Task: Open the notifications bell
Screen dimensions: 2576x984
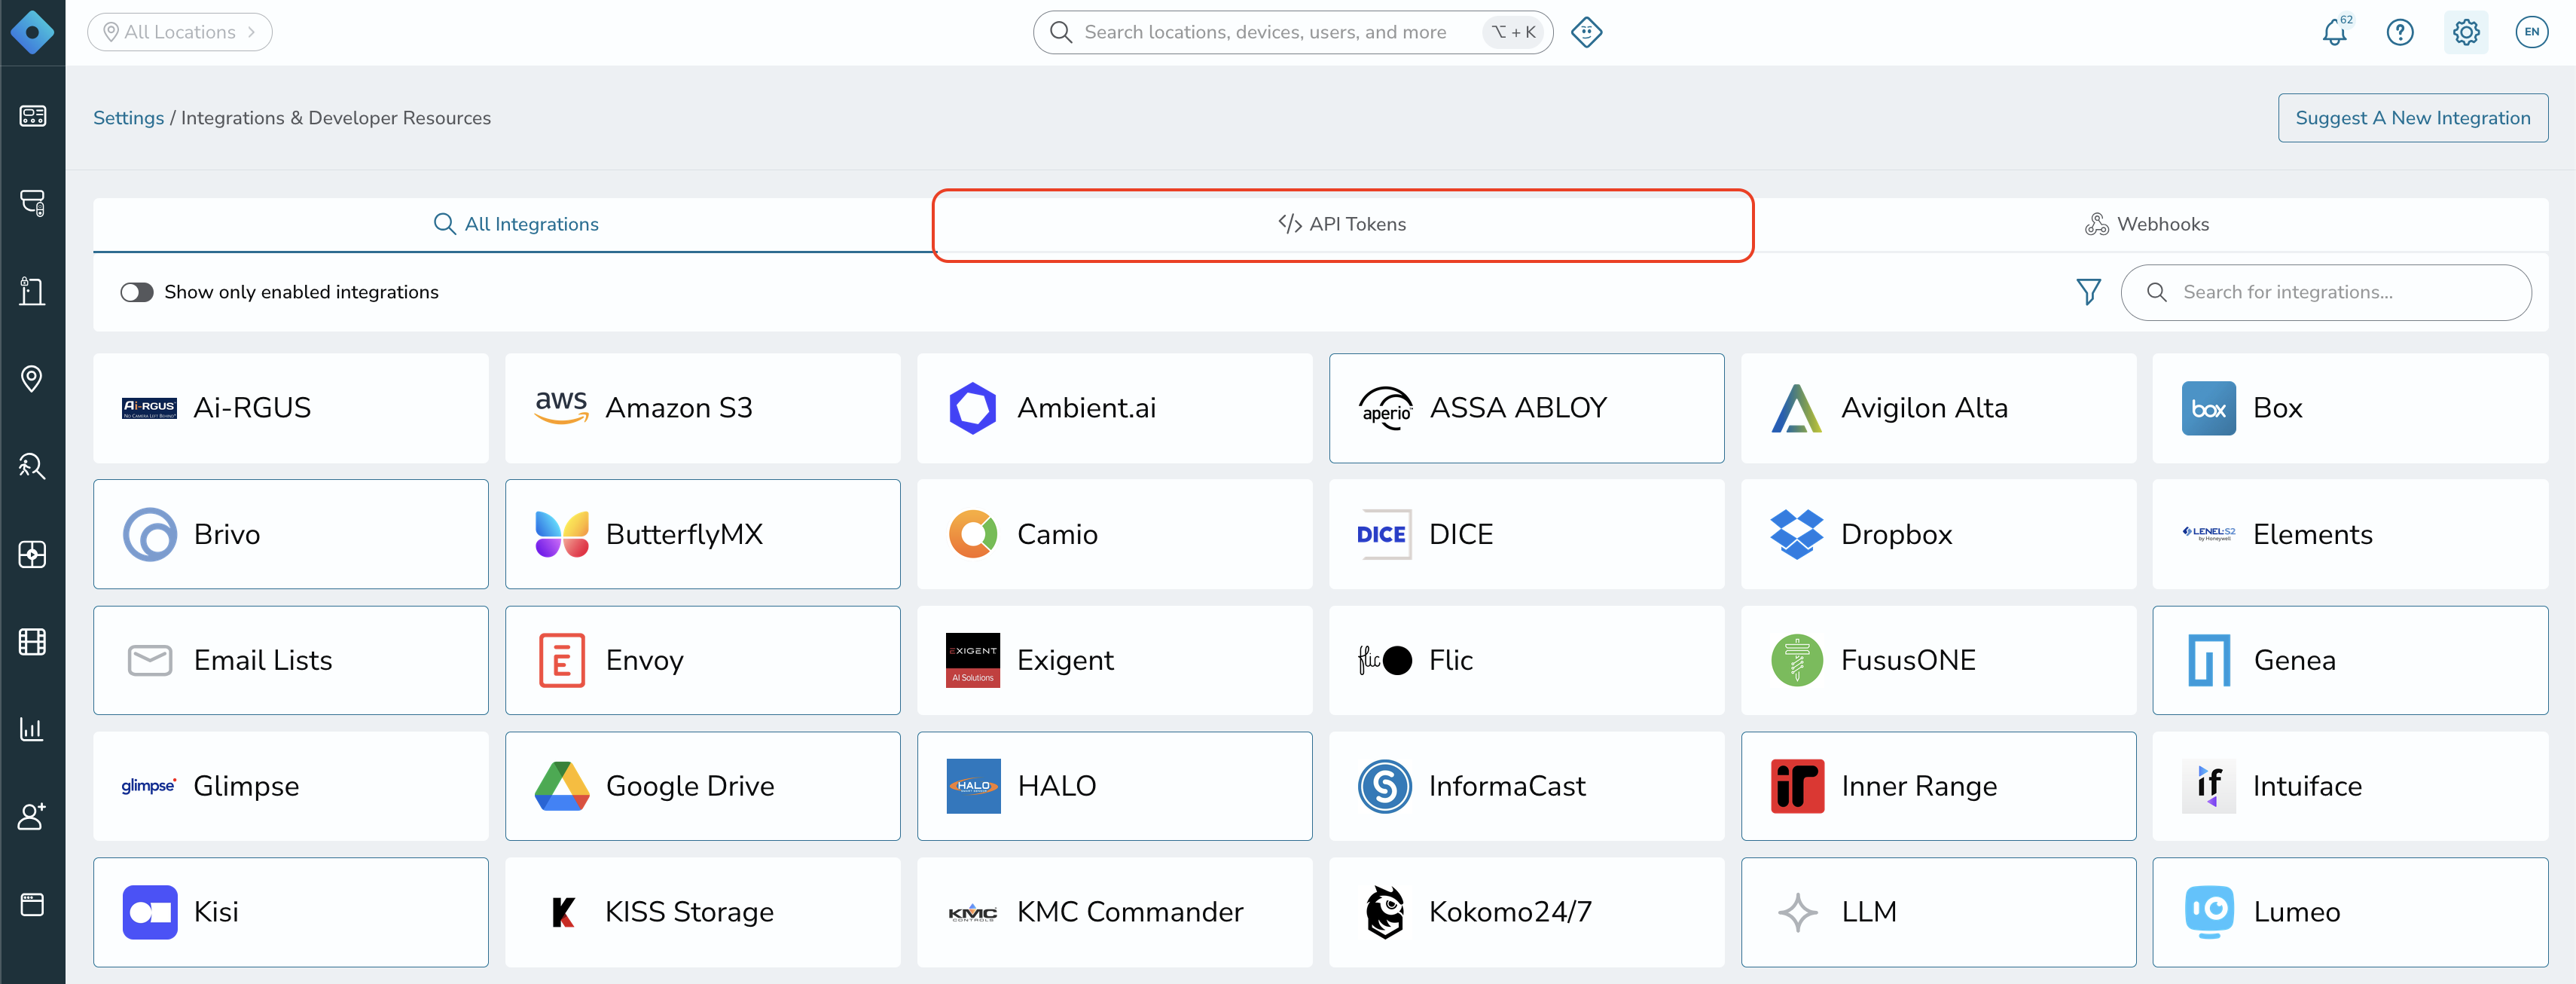Action: pos(2335,32)
